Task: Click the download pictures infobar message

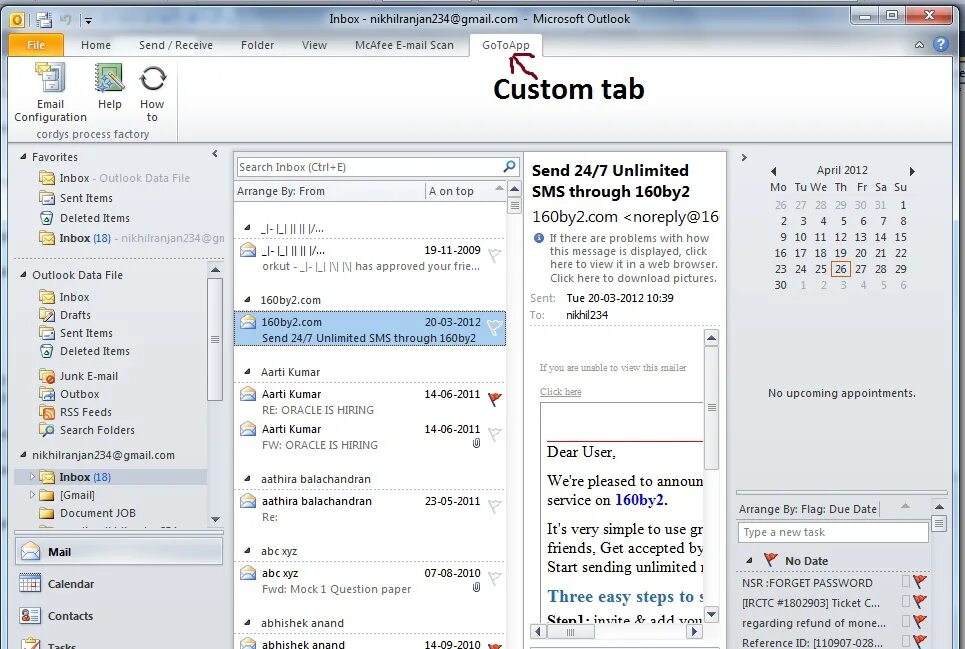Action: tap(633, 258)
